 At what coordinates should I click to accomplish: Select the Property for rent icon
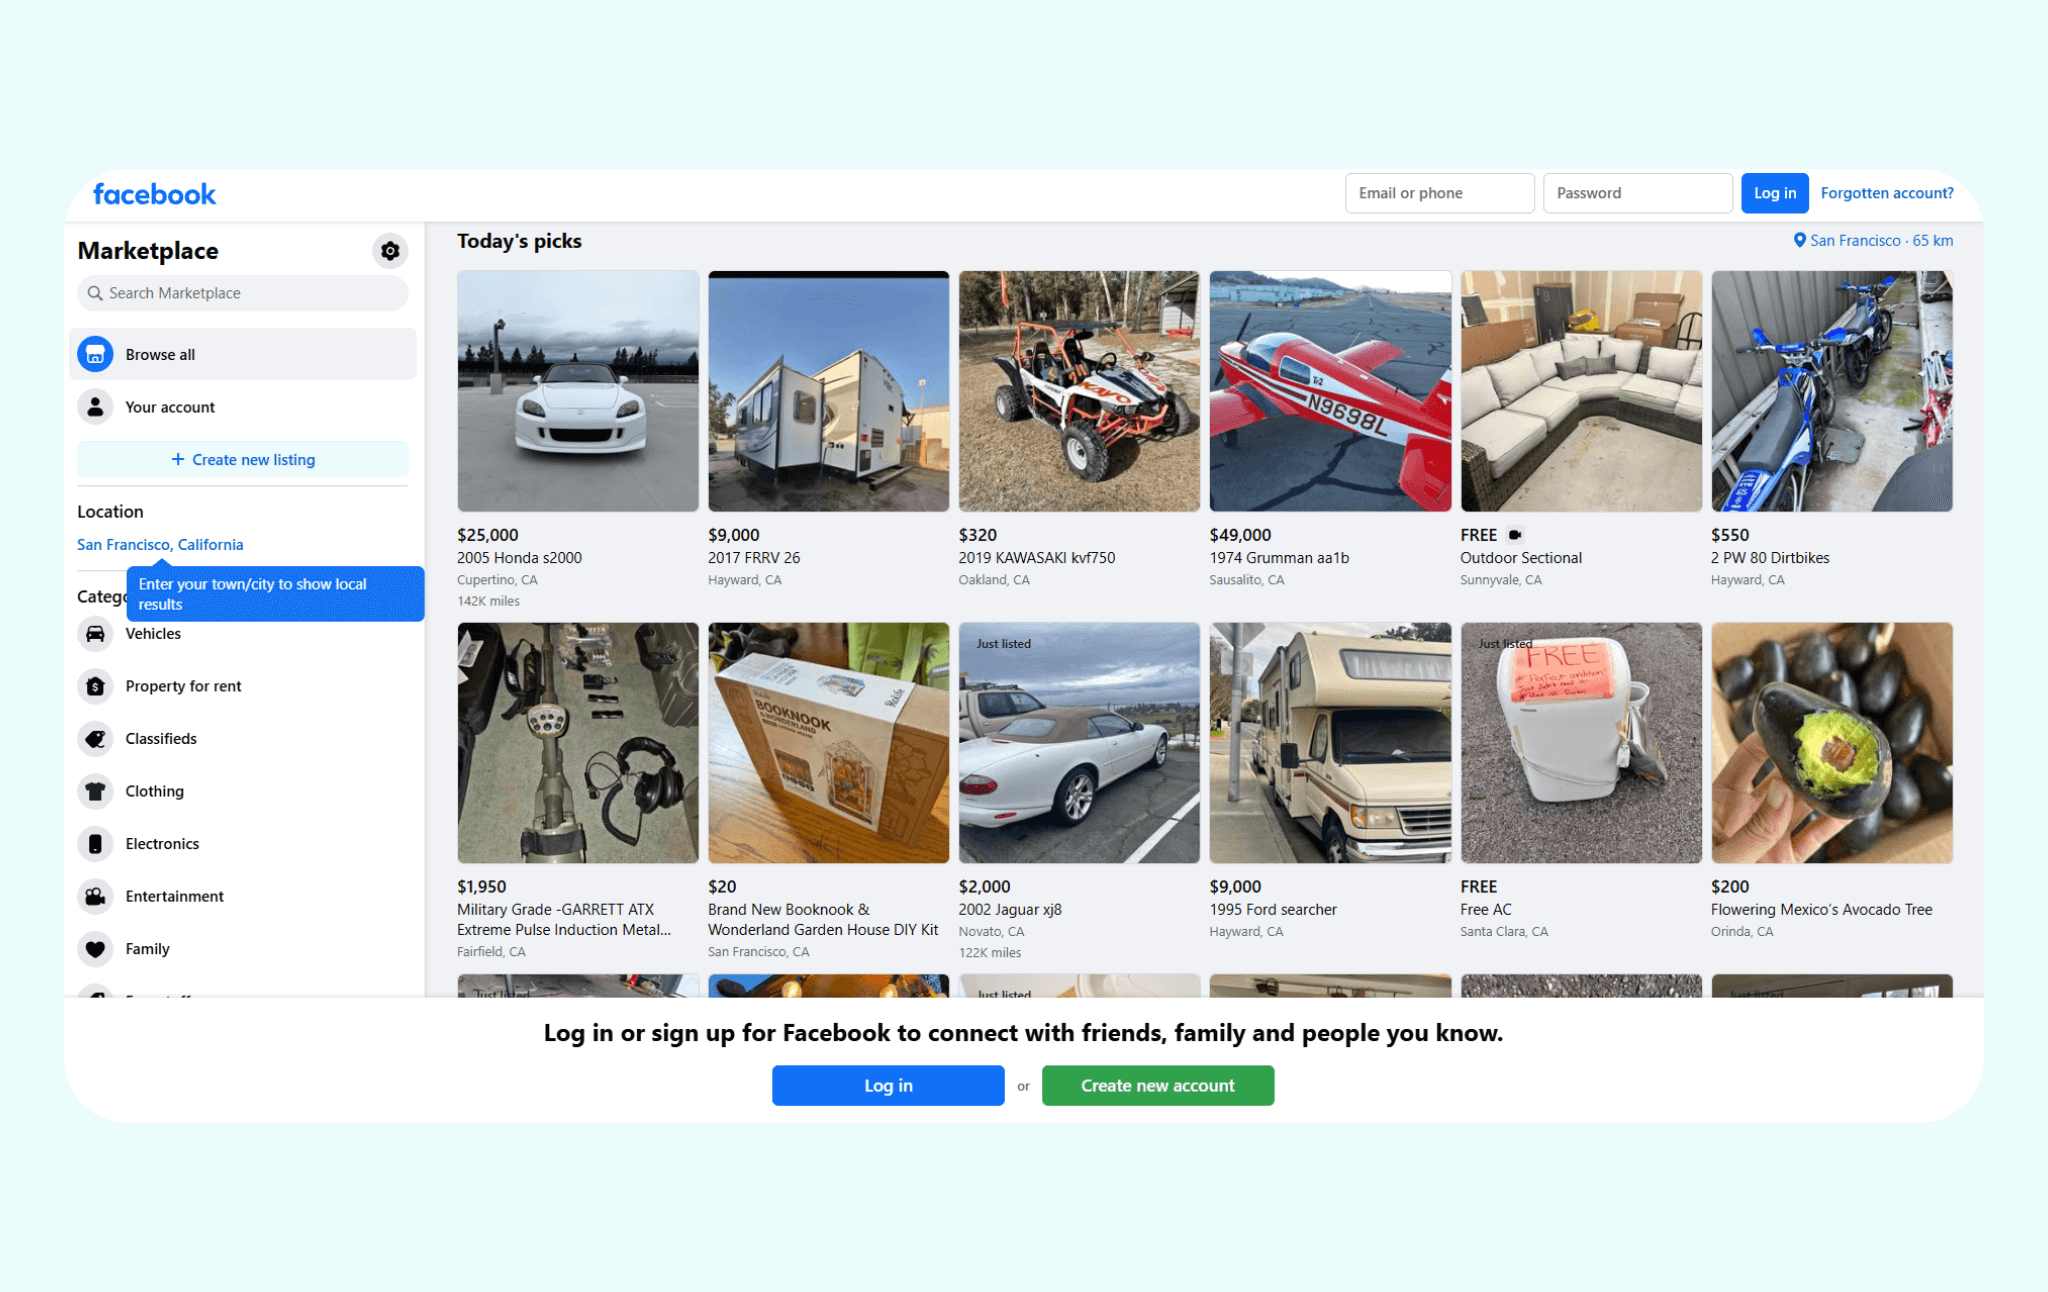[95, 686]
